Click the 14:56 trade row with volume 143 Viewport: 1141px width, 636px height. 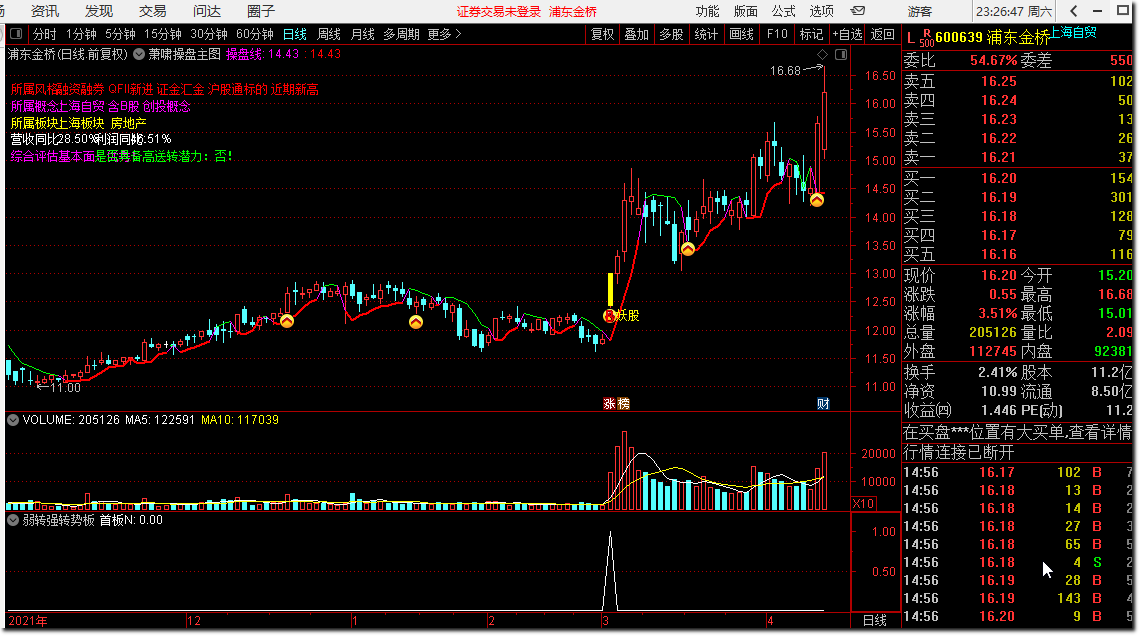[x=1018, y=598]
